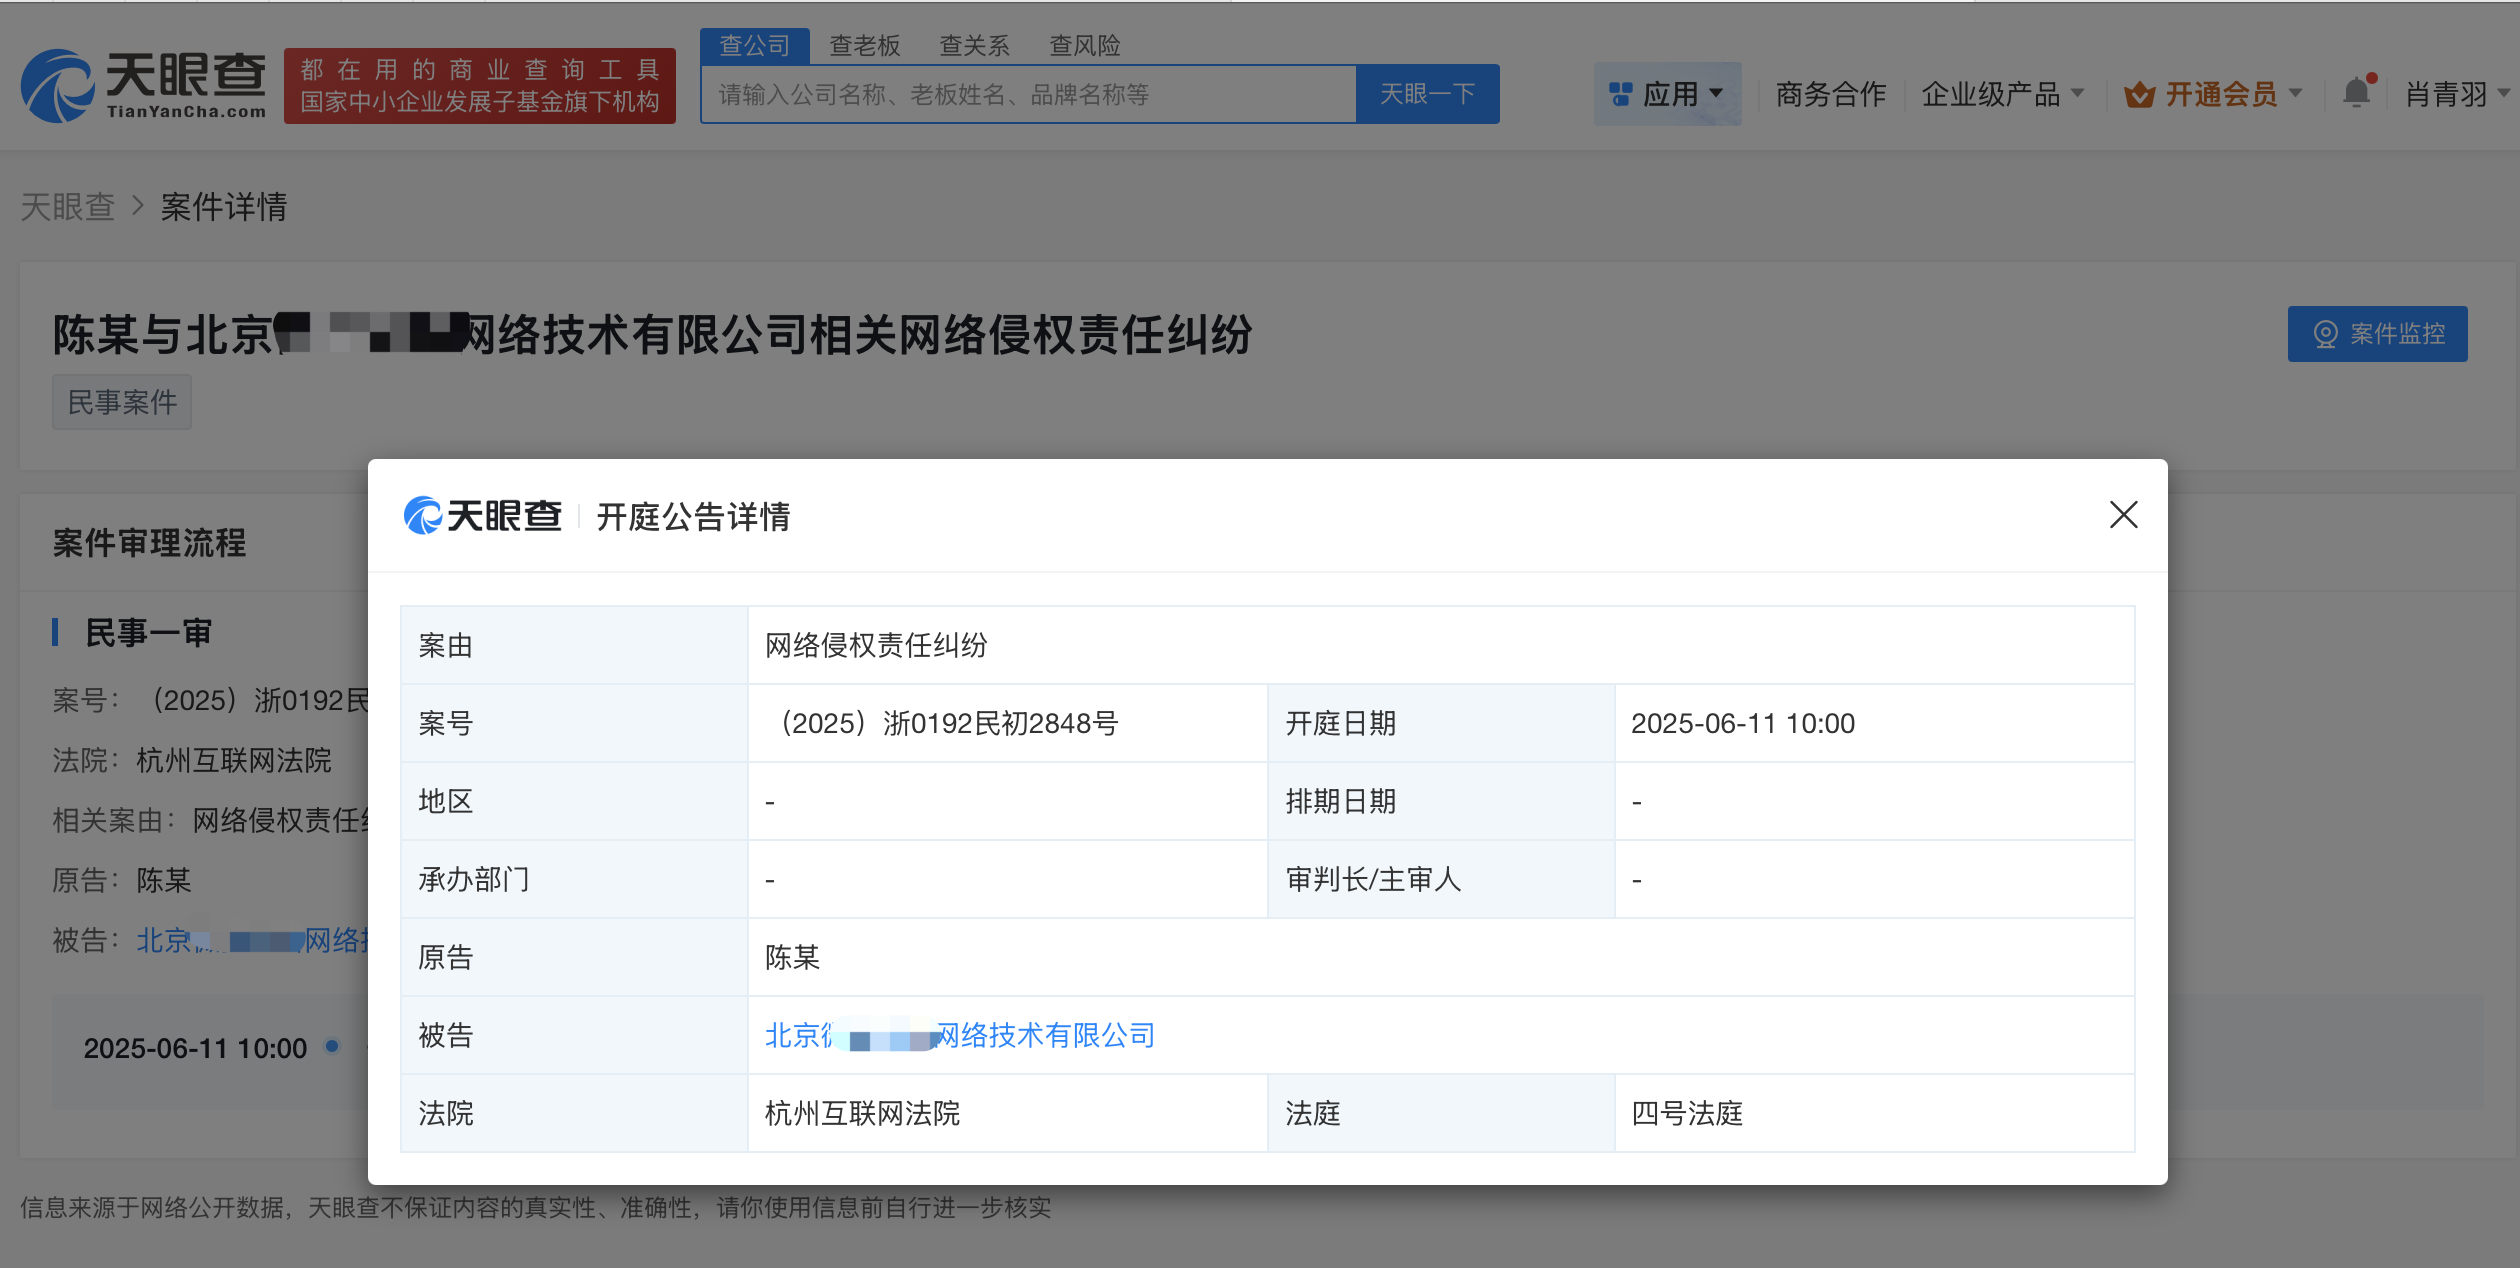The width and height of the screenshot is (2520, 1268).
Task: Click the 审判长/主审人 label cell
Action: tap(1441, 879)
